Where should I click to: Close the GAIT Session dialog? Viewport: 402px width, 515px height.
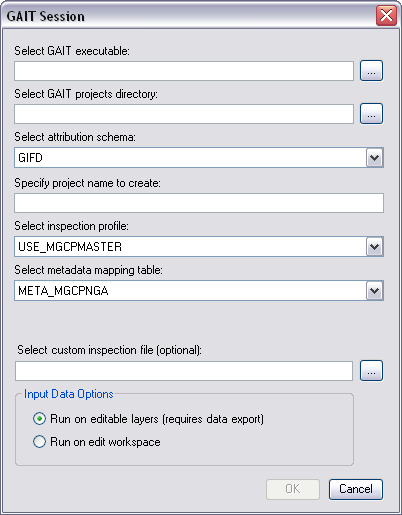click(386, 16)
